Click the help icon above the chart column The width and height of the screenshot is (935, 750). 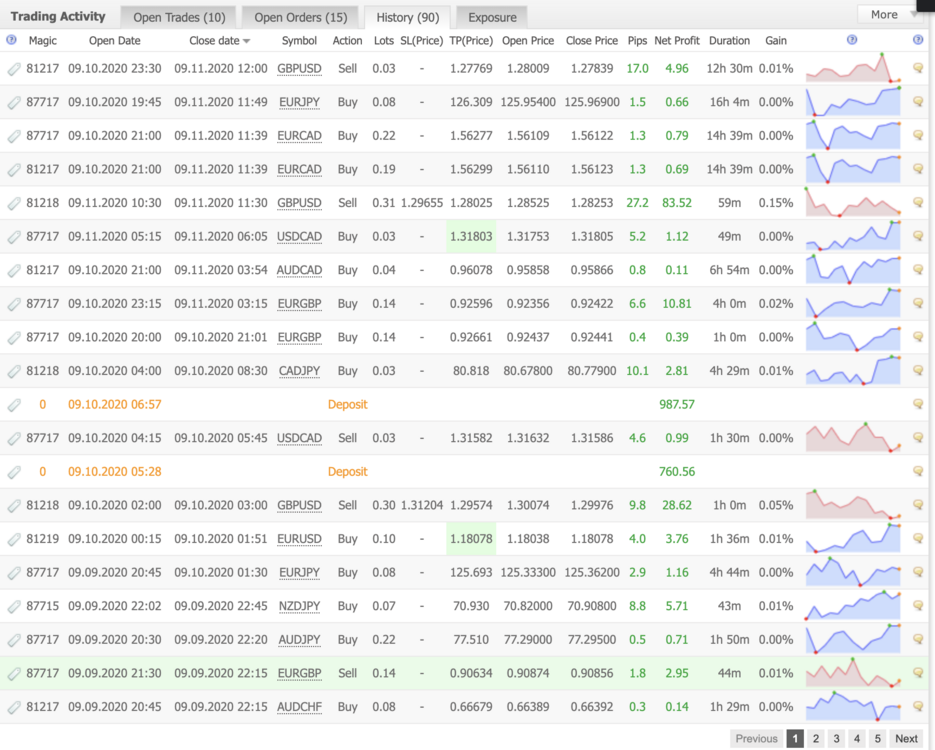pos(852,39)
